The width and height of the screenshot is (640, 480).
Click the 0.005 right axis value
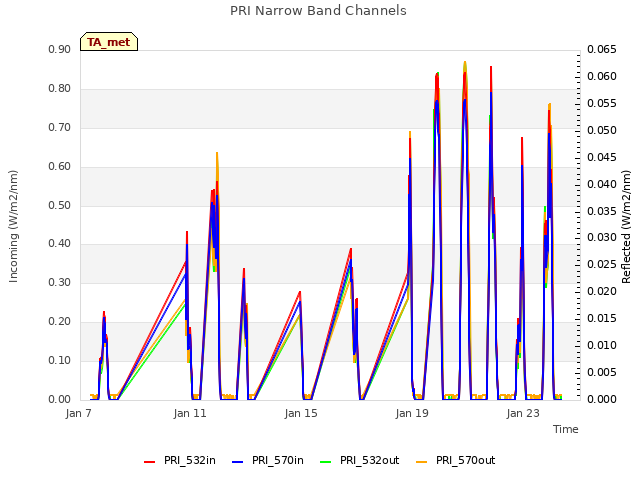tap(602, 372)
